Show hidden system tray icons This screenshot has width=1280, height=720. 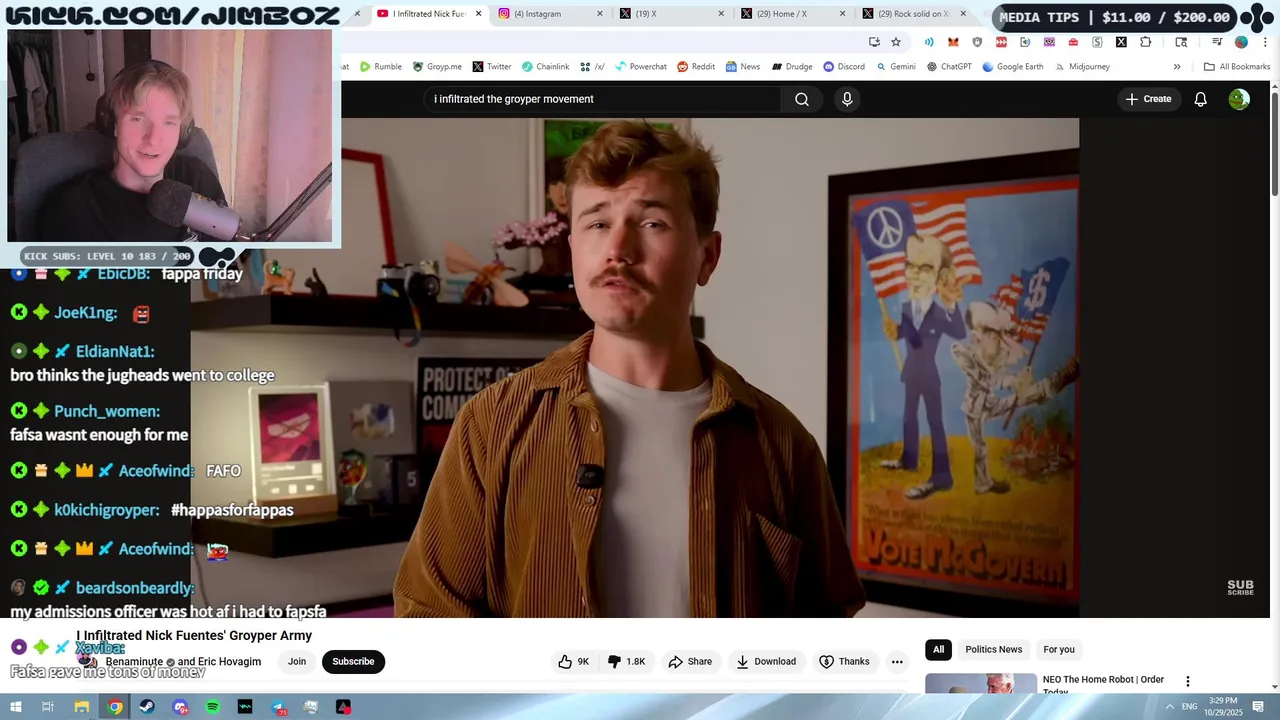pos(1169,707)
